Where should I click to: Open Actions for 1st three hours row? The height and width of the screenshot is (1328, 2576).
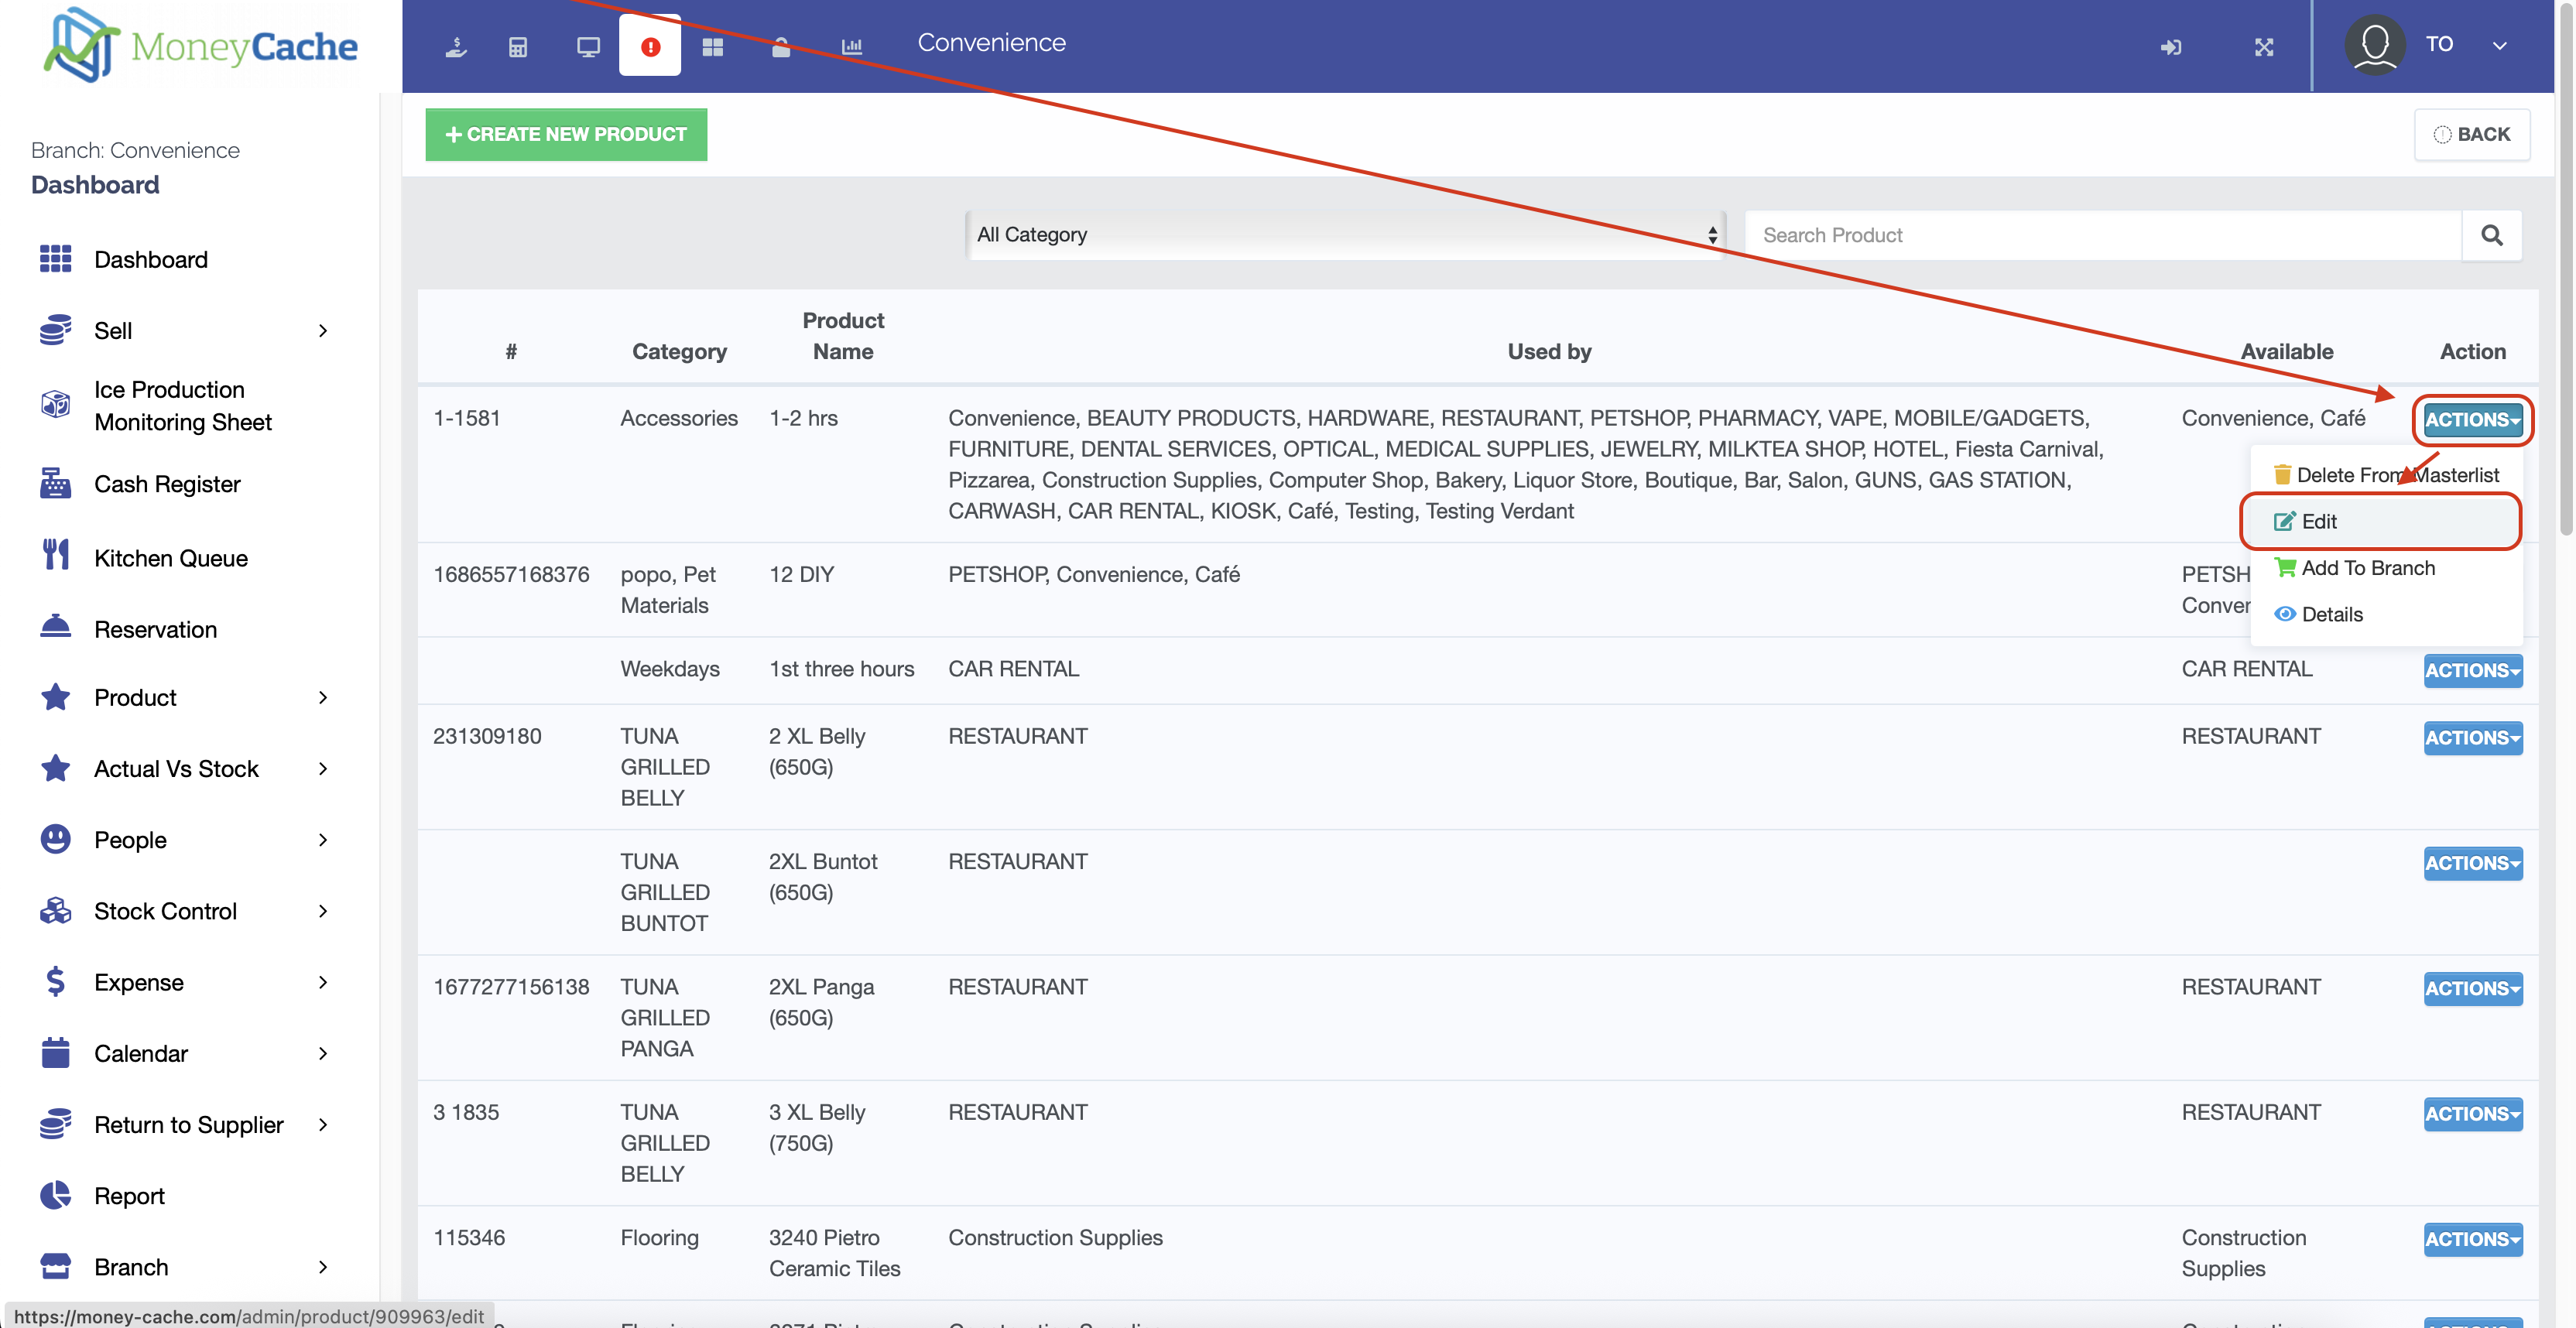(x=2471, y=670)
